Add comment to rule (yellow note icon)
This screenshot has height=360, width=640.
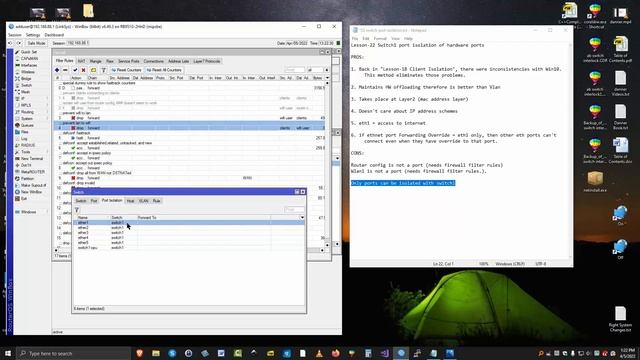click(93, 70)
